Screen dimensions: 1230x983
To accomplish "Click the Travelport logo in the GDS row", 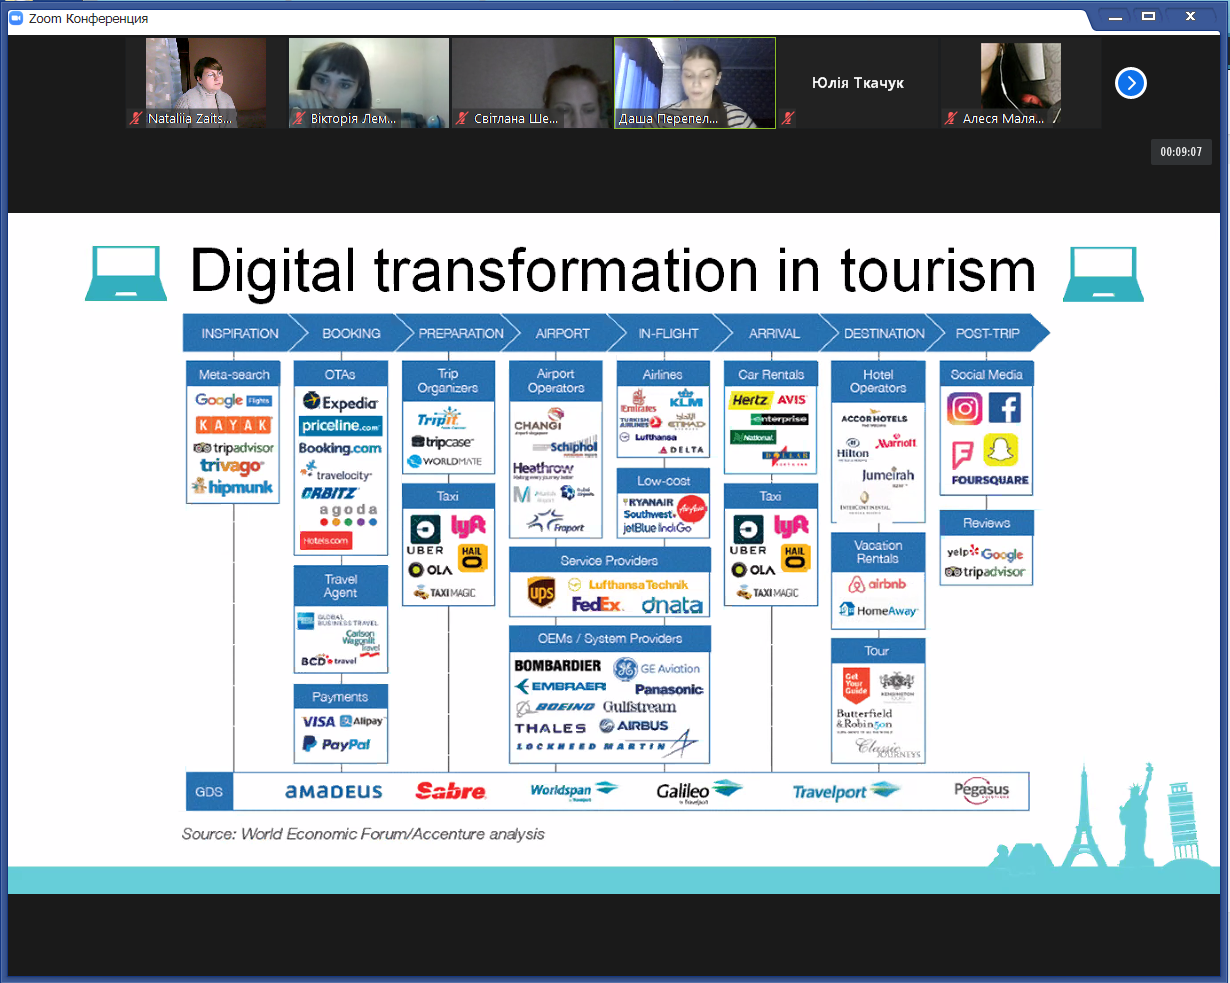I will 846,791.
